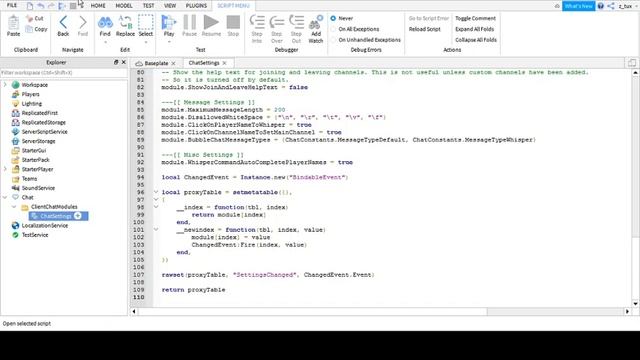Screen dimensions: 640x360
Task: Click the Copy icon
Action: pos(29,29)
